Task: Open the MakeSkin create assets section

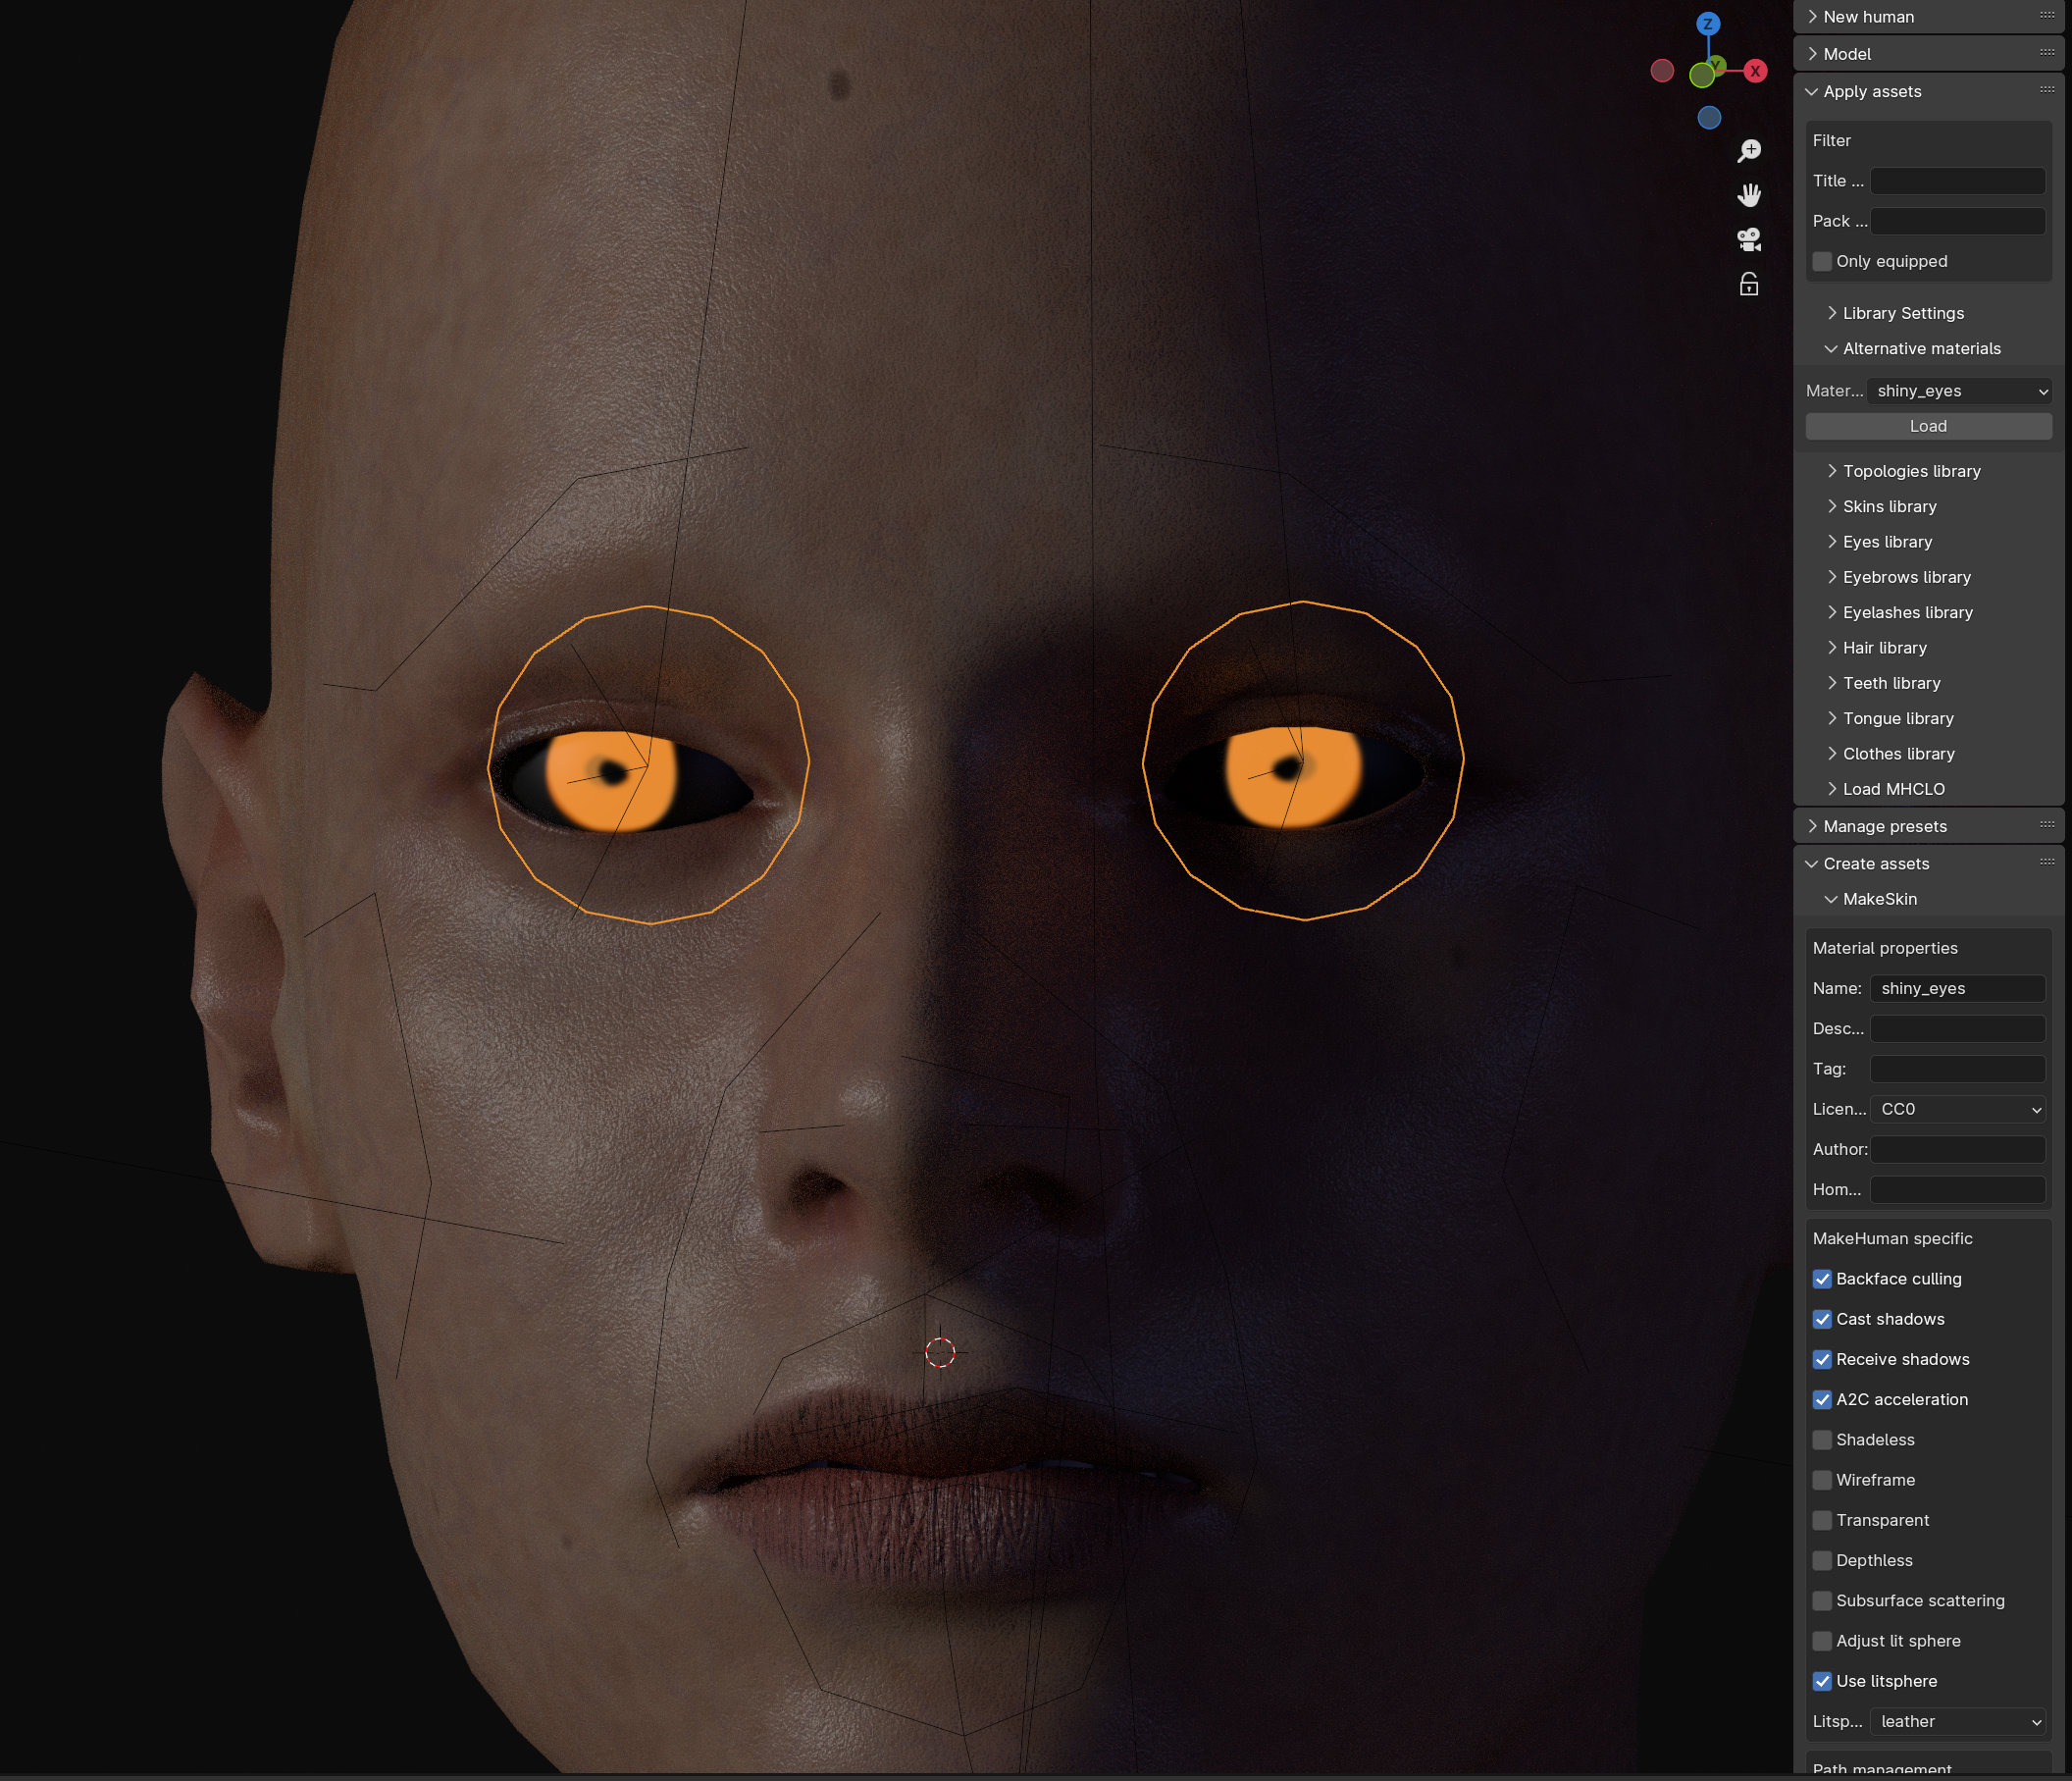Action: coord(1878,899)
